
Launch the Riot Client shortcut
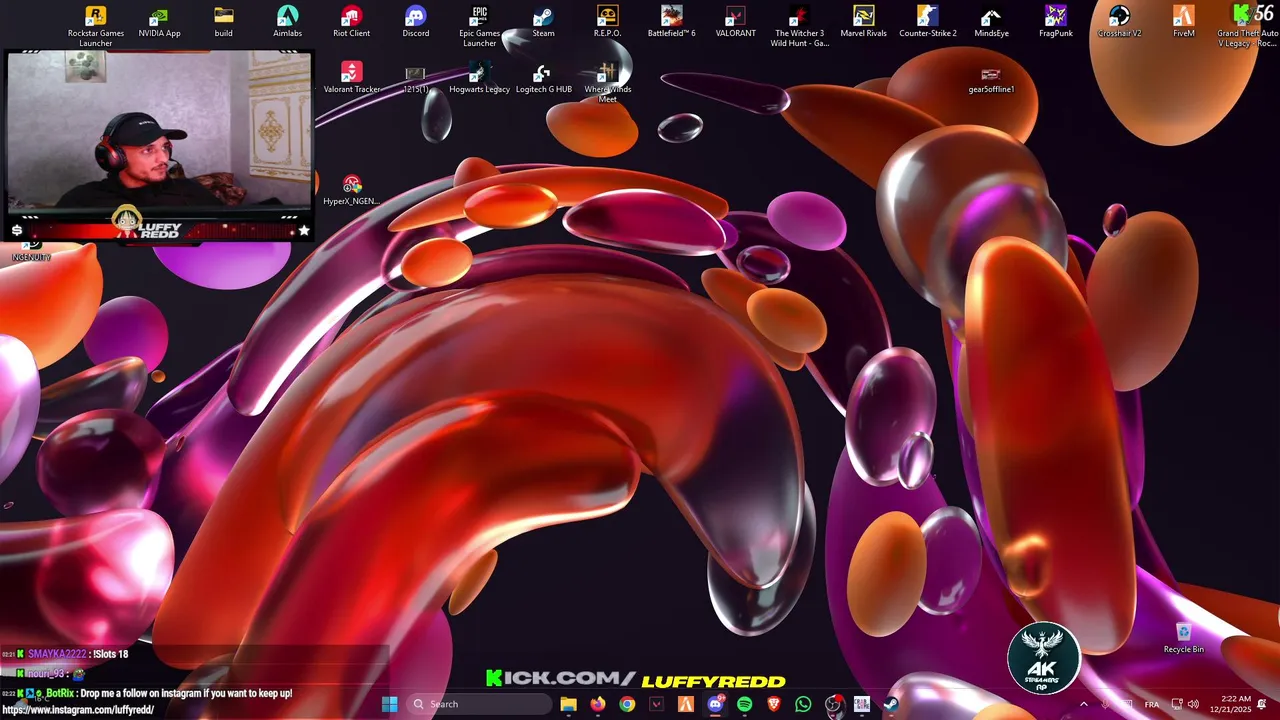pyautogui.click(x=351, y=22)
